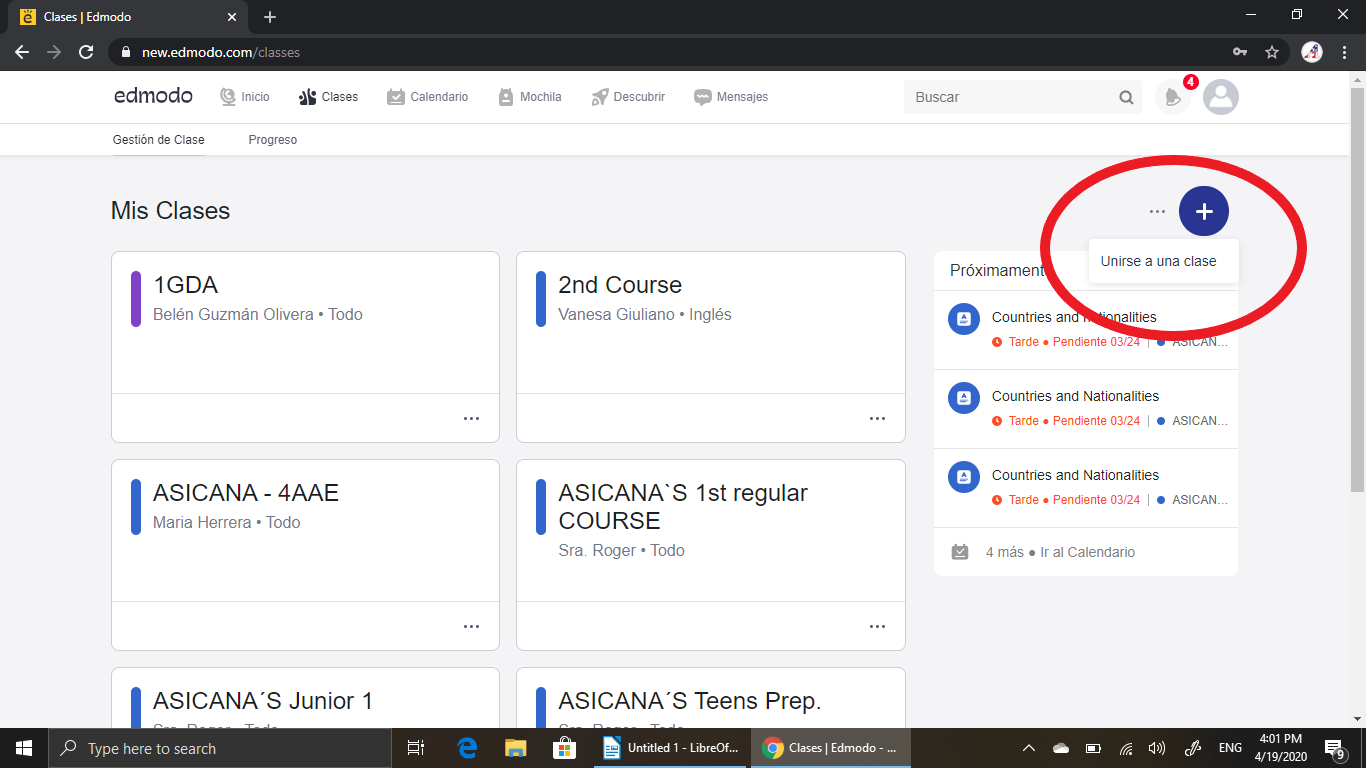Open the Calendario page
The image size is (1366, 768).
pyautogui.click(x=427, y=97)
